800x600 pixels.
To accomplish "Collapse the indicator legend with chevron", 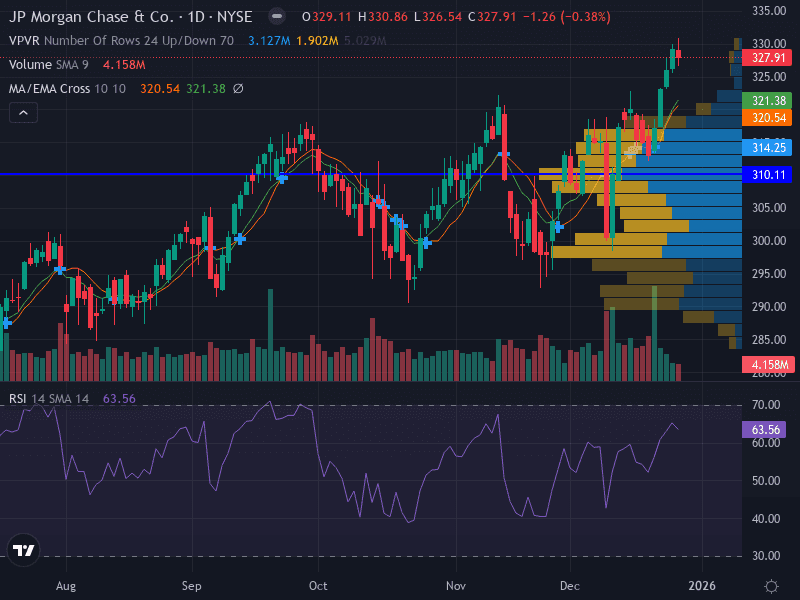I will point(23,113).
